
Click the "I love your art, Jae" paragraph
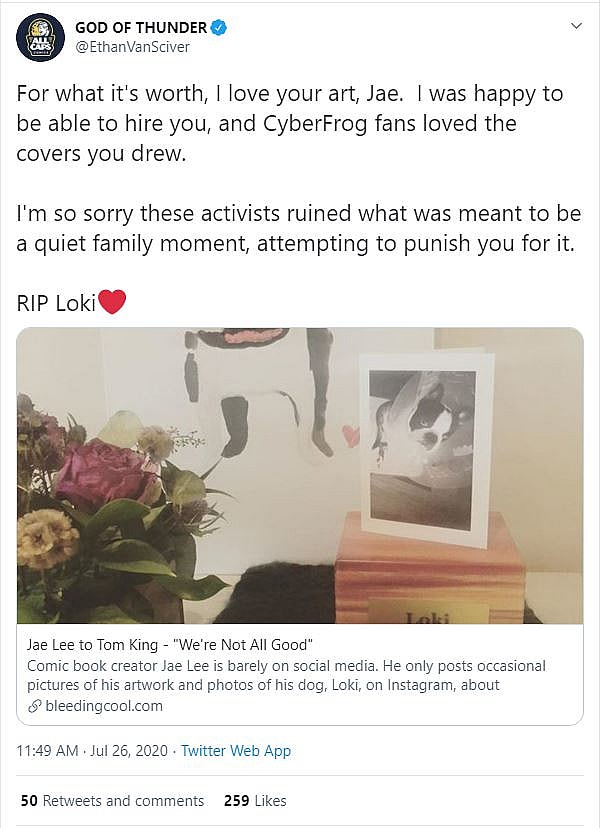(290, 124)
